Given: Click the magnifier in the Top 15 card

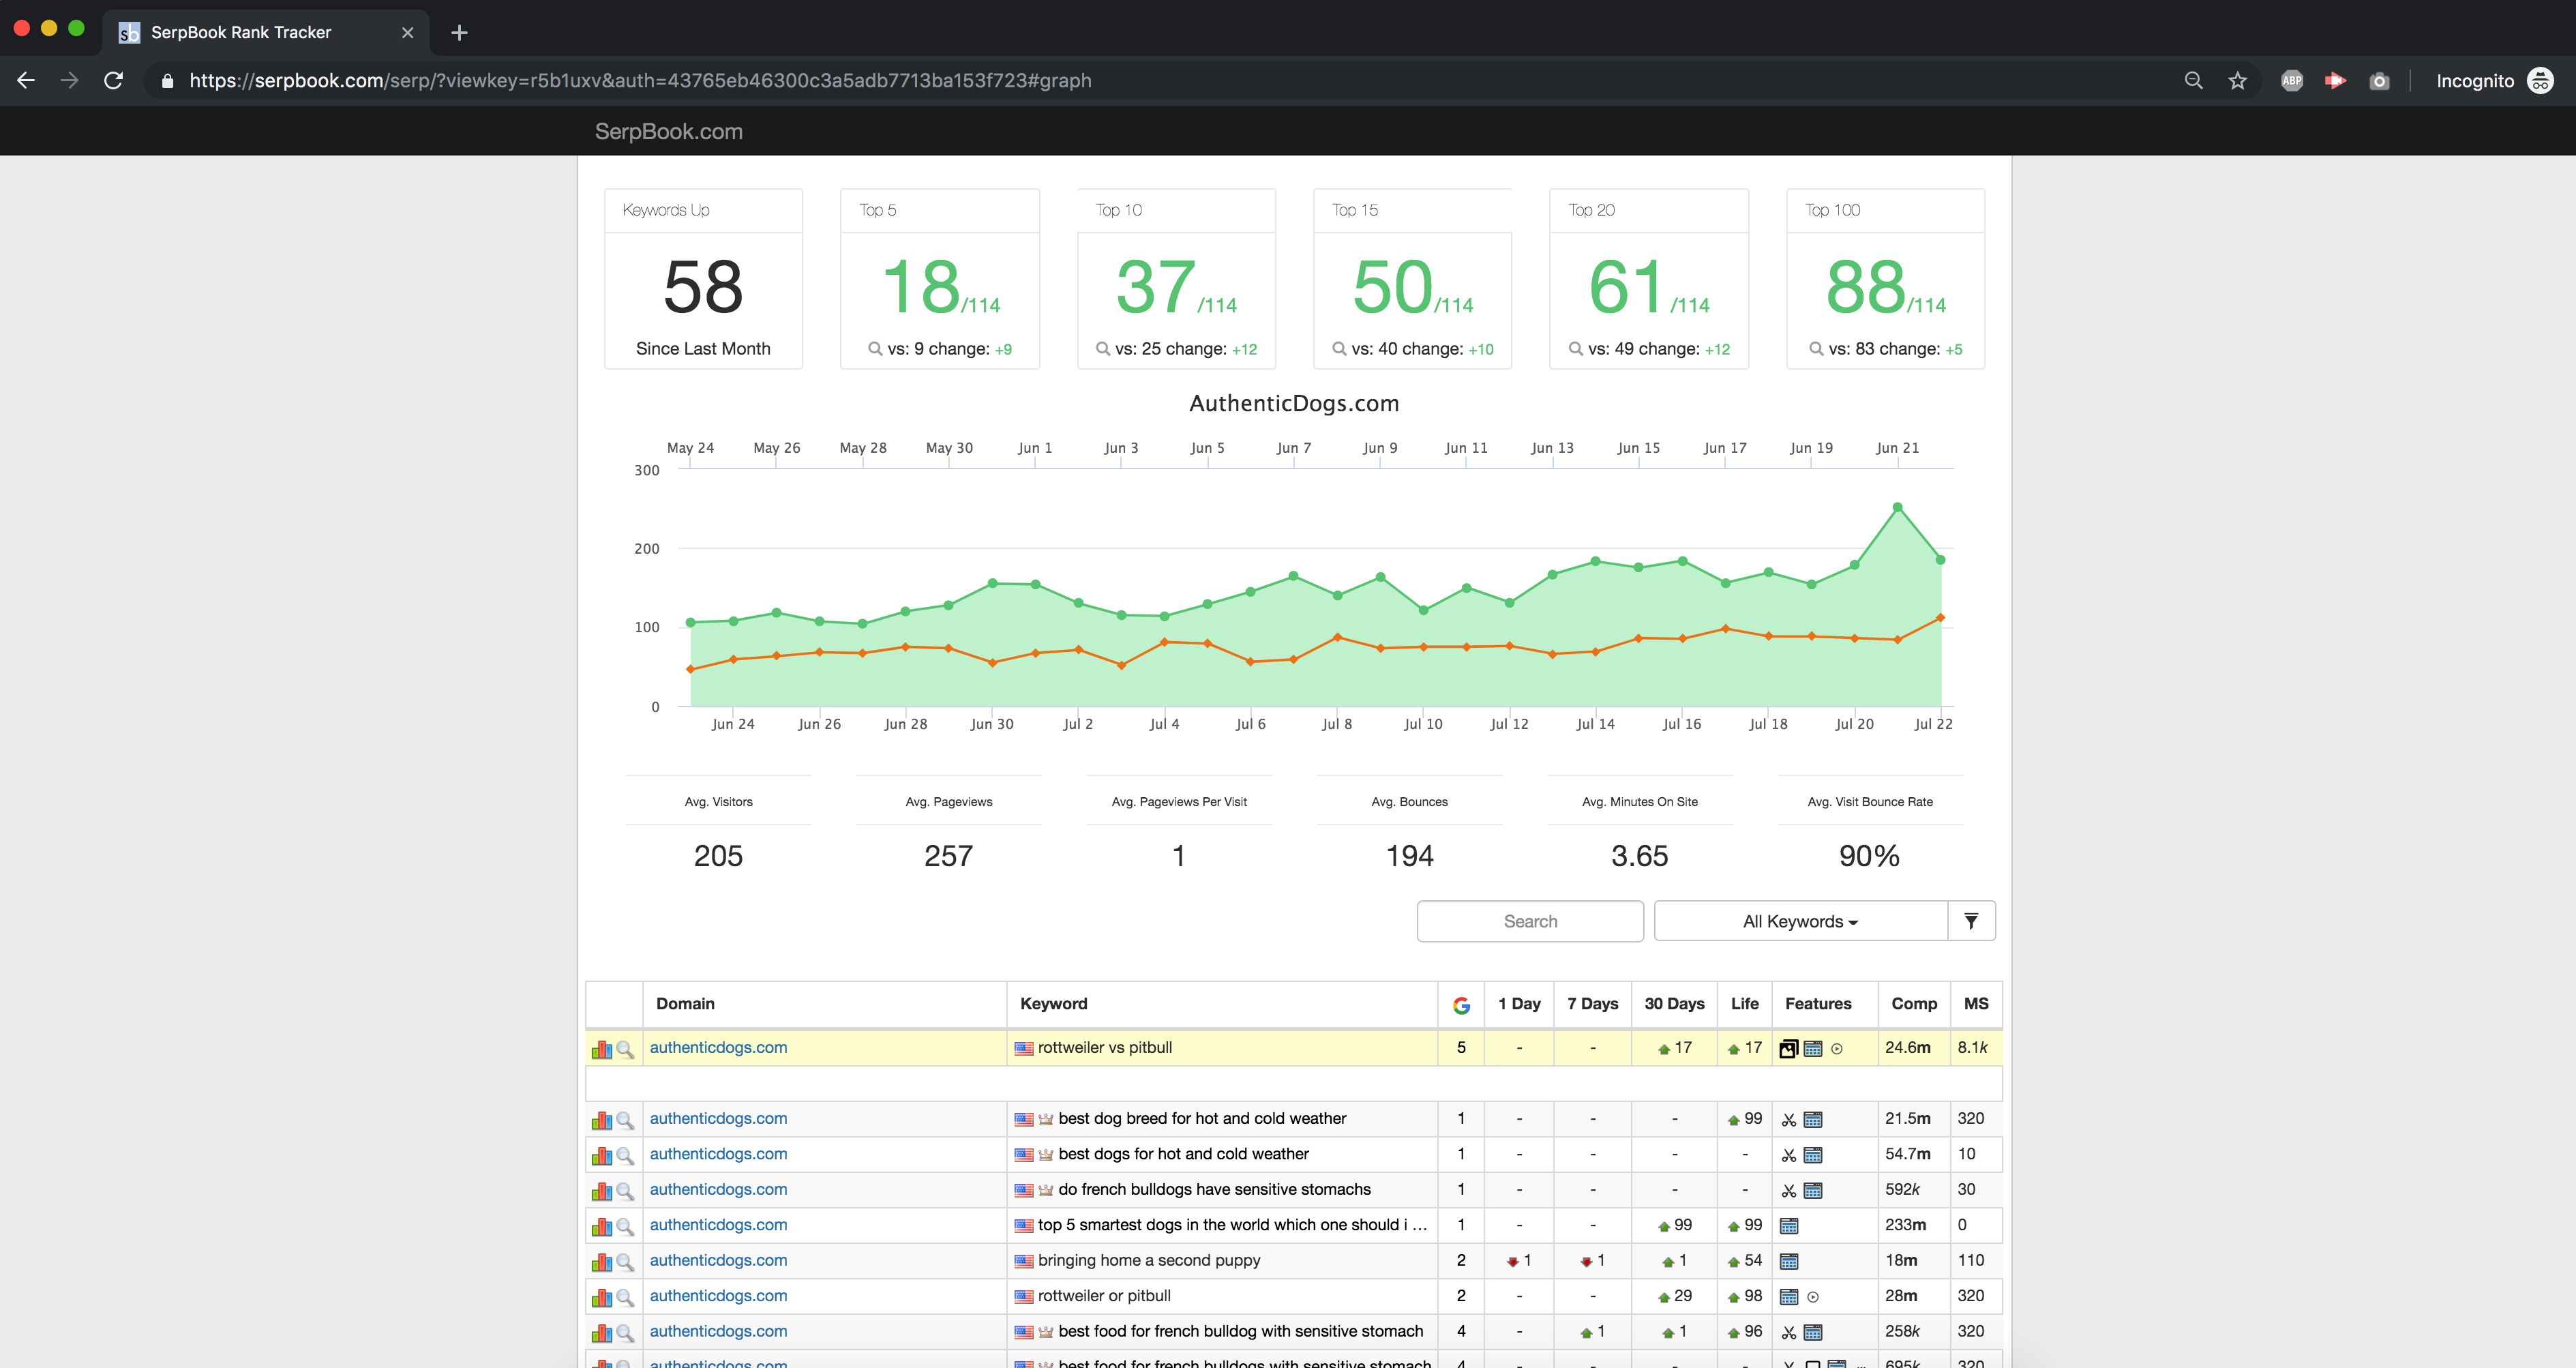Looking at the screenshot, I should pos(1339,348).
